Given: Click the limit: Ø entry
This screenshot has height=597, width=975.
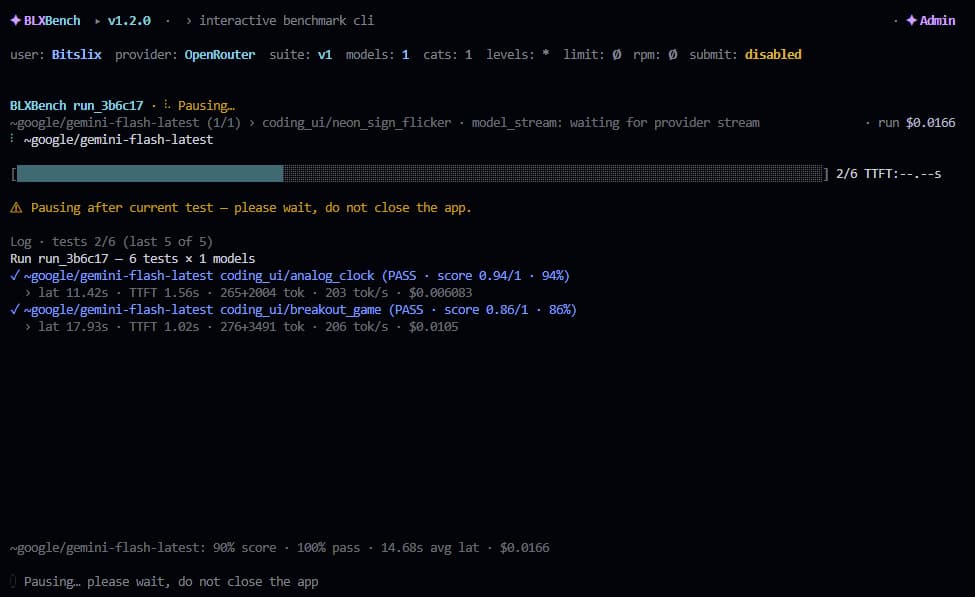Looking at the screenshot, I should (x=592, y=55).
